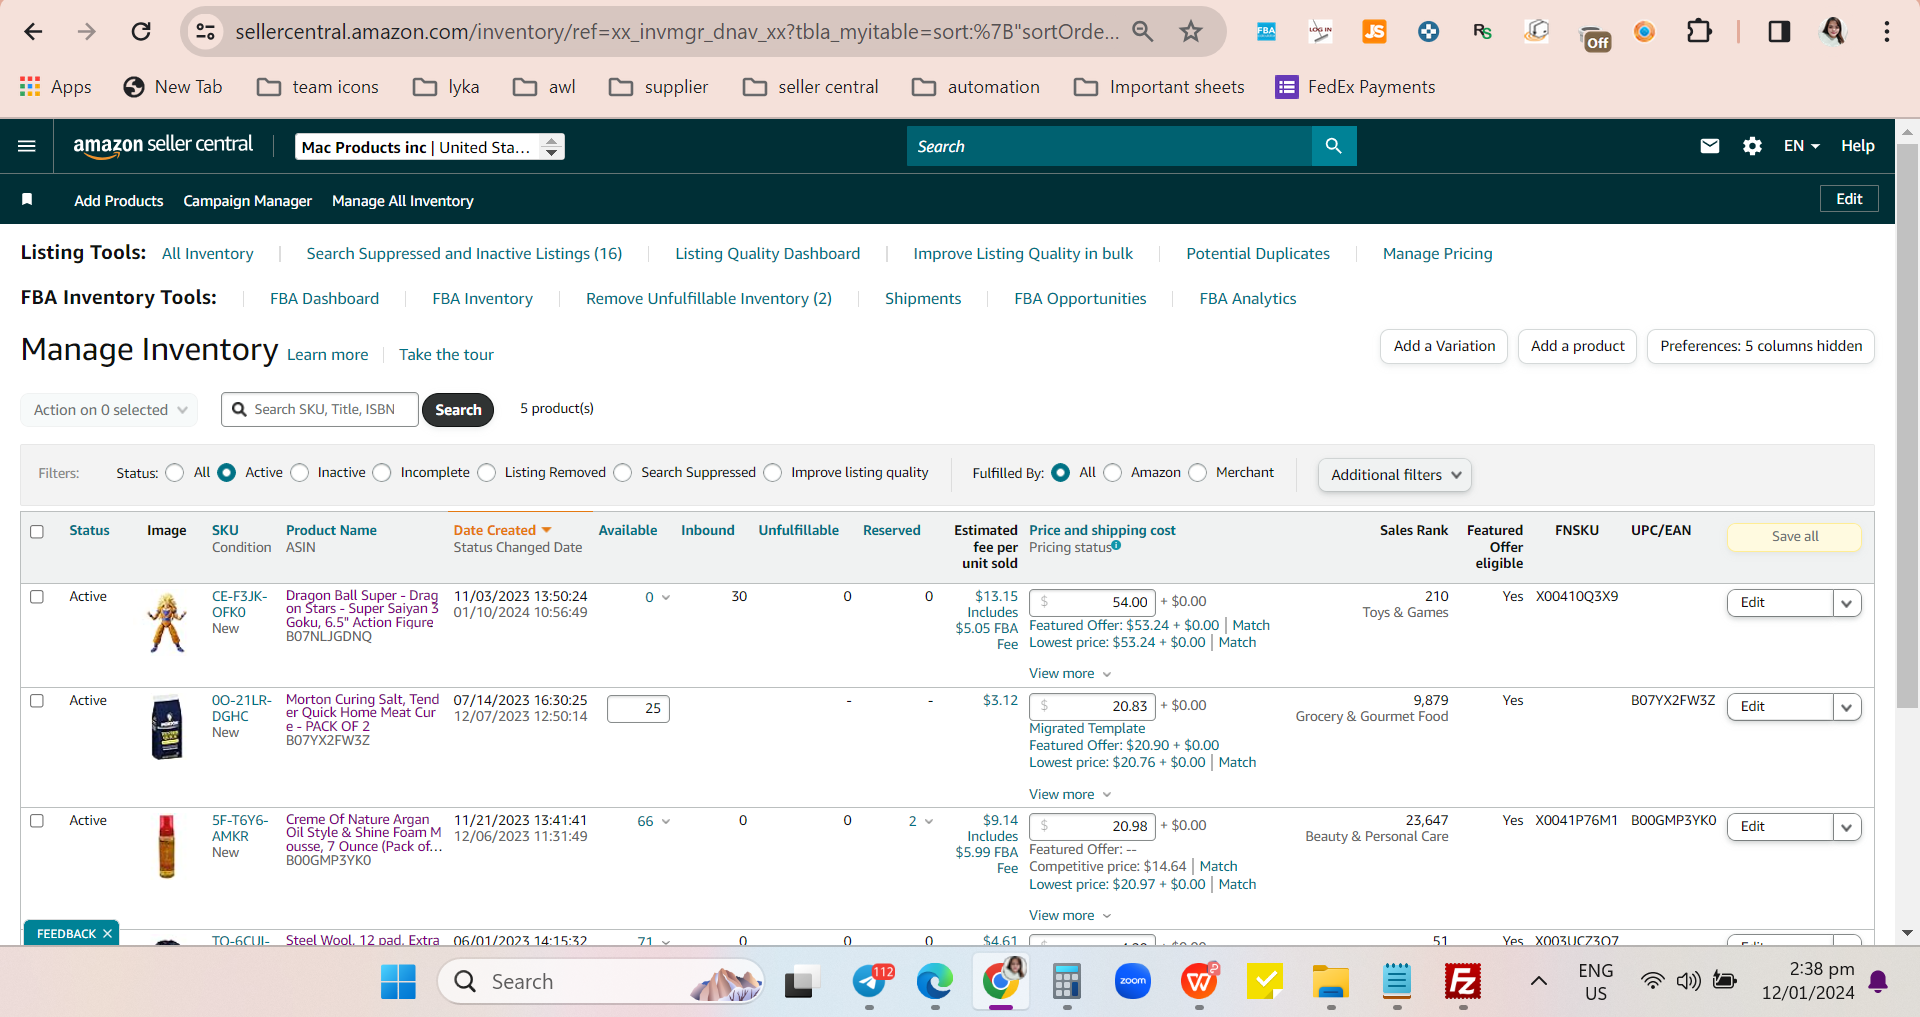Open the FedEx Payments bookmark
The height and width of the screenshot is (1017, 1920).
pos(1355,87)
